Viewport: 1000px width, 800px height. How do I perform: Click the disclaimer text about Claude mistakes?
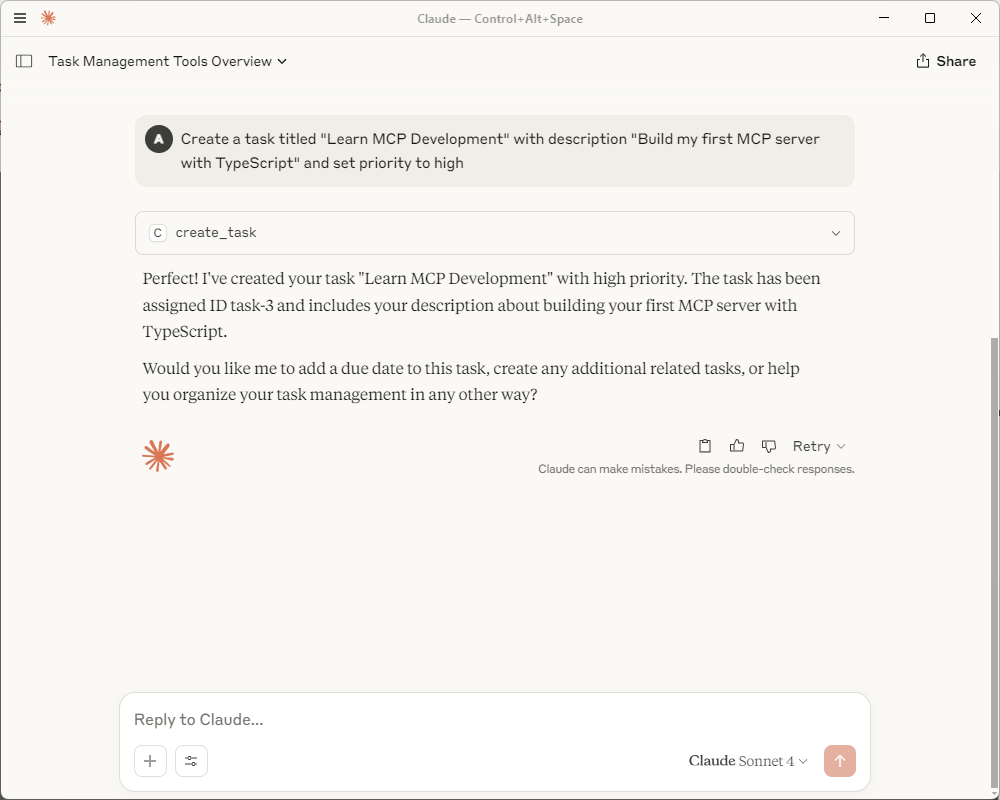(696, 469)
